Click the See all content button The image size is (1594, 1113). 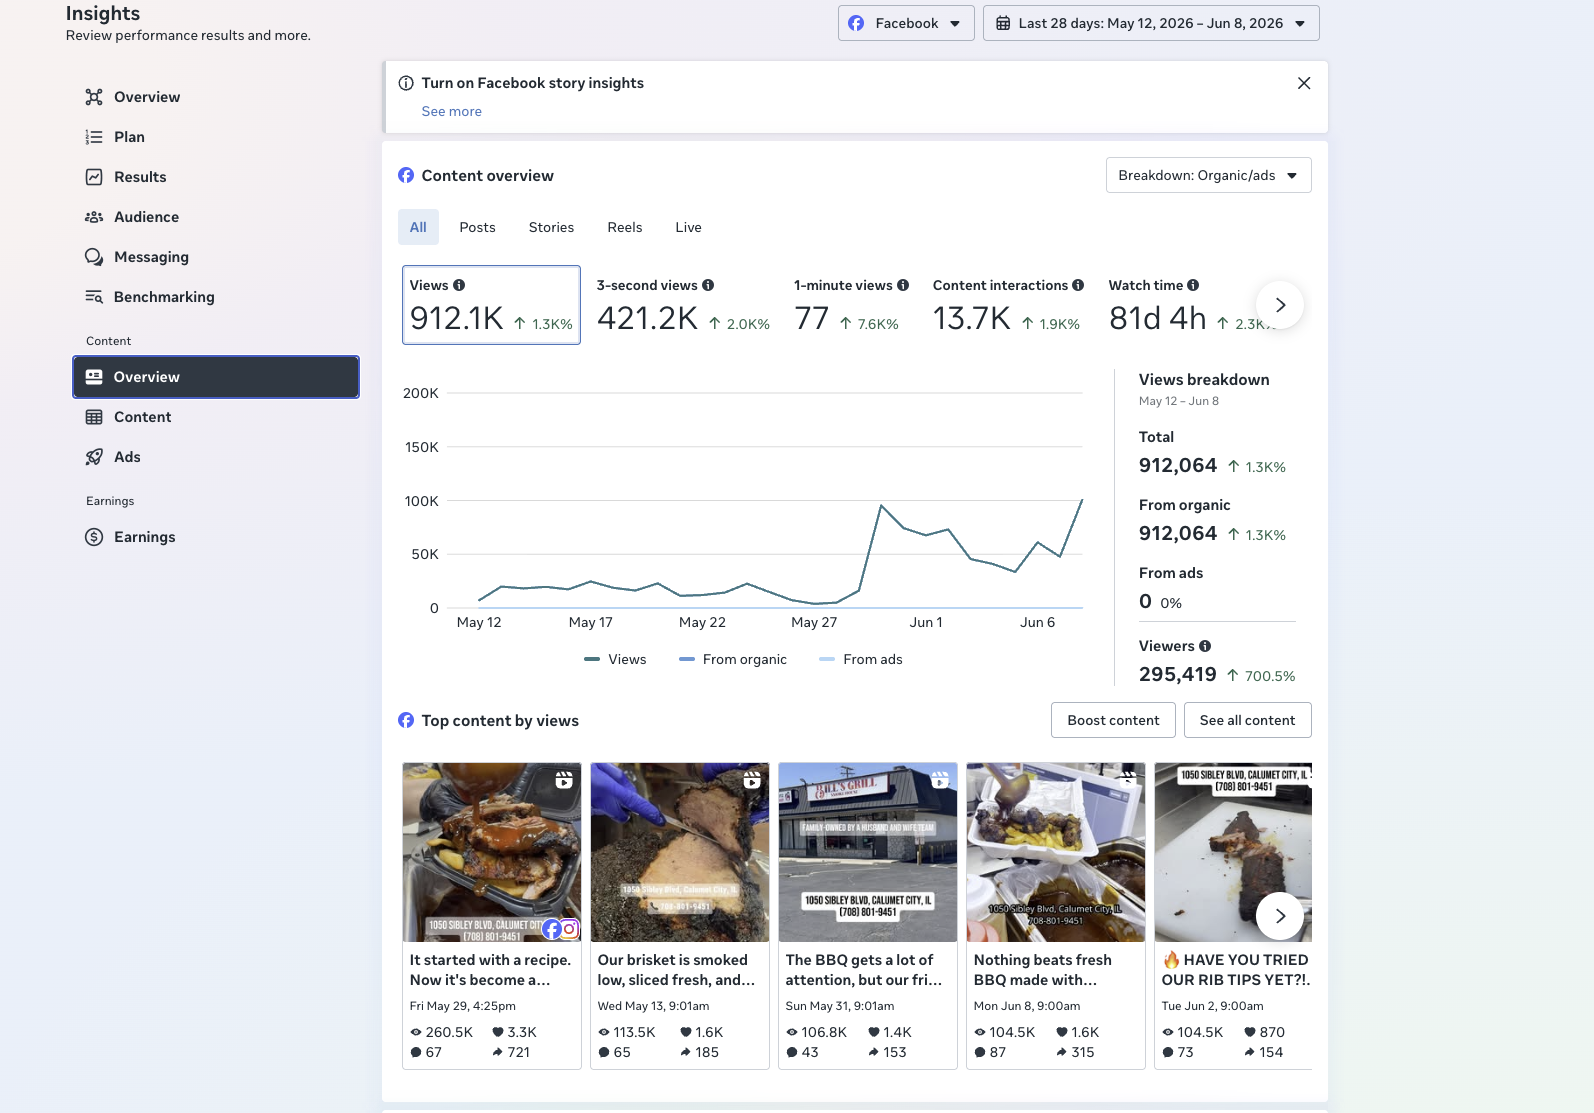pos(1247,720)
